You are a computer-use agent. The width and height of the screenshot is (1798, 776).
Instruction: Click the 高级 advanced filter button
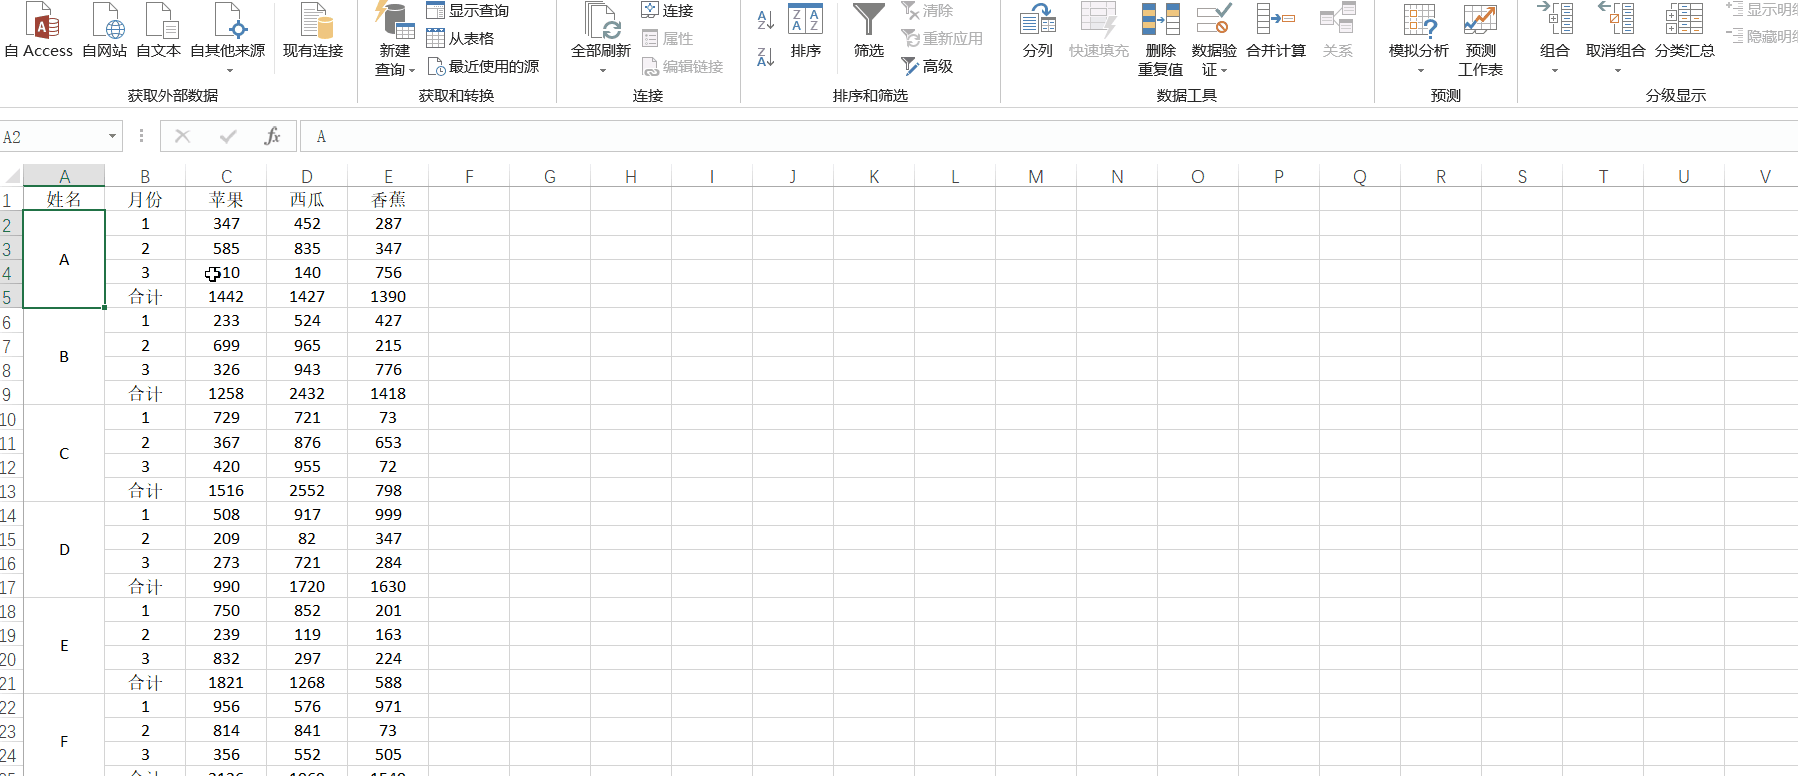point(927,66)
